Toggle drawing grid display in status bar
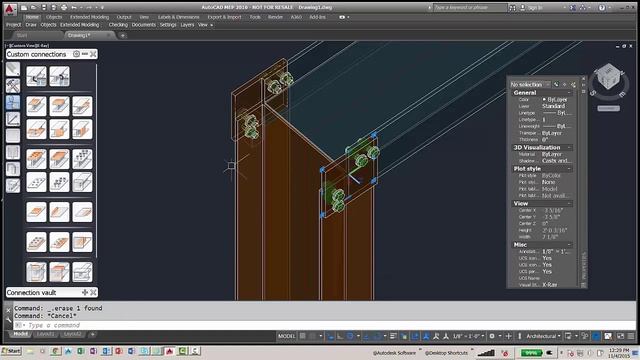 pos(302,336)
